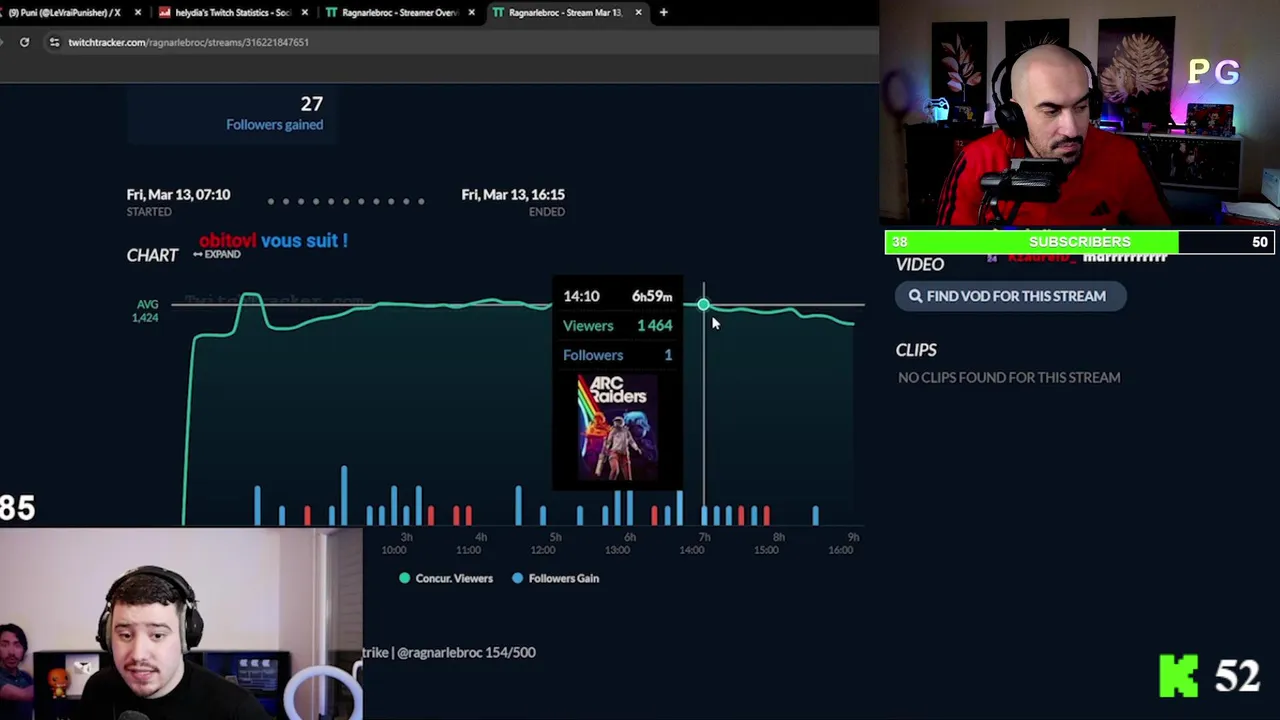Open site information icon in address bar
Viewport: 1280px width, 720px height.
click(x=54, y=42)
